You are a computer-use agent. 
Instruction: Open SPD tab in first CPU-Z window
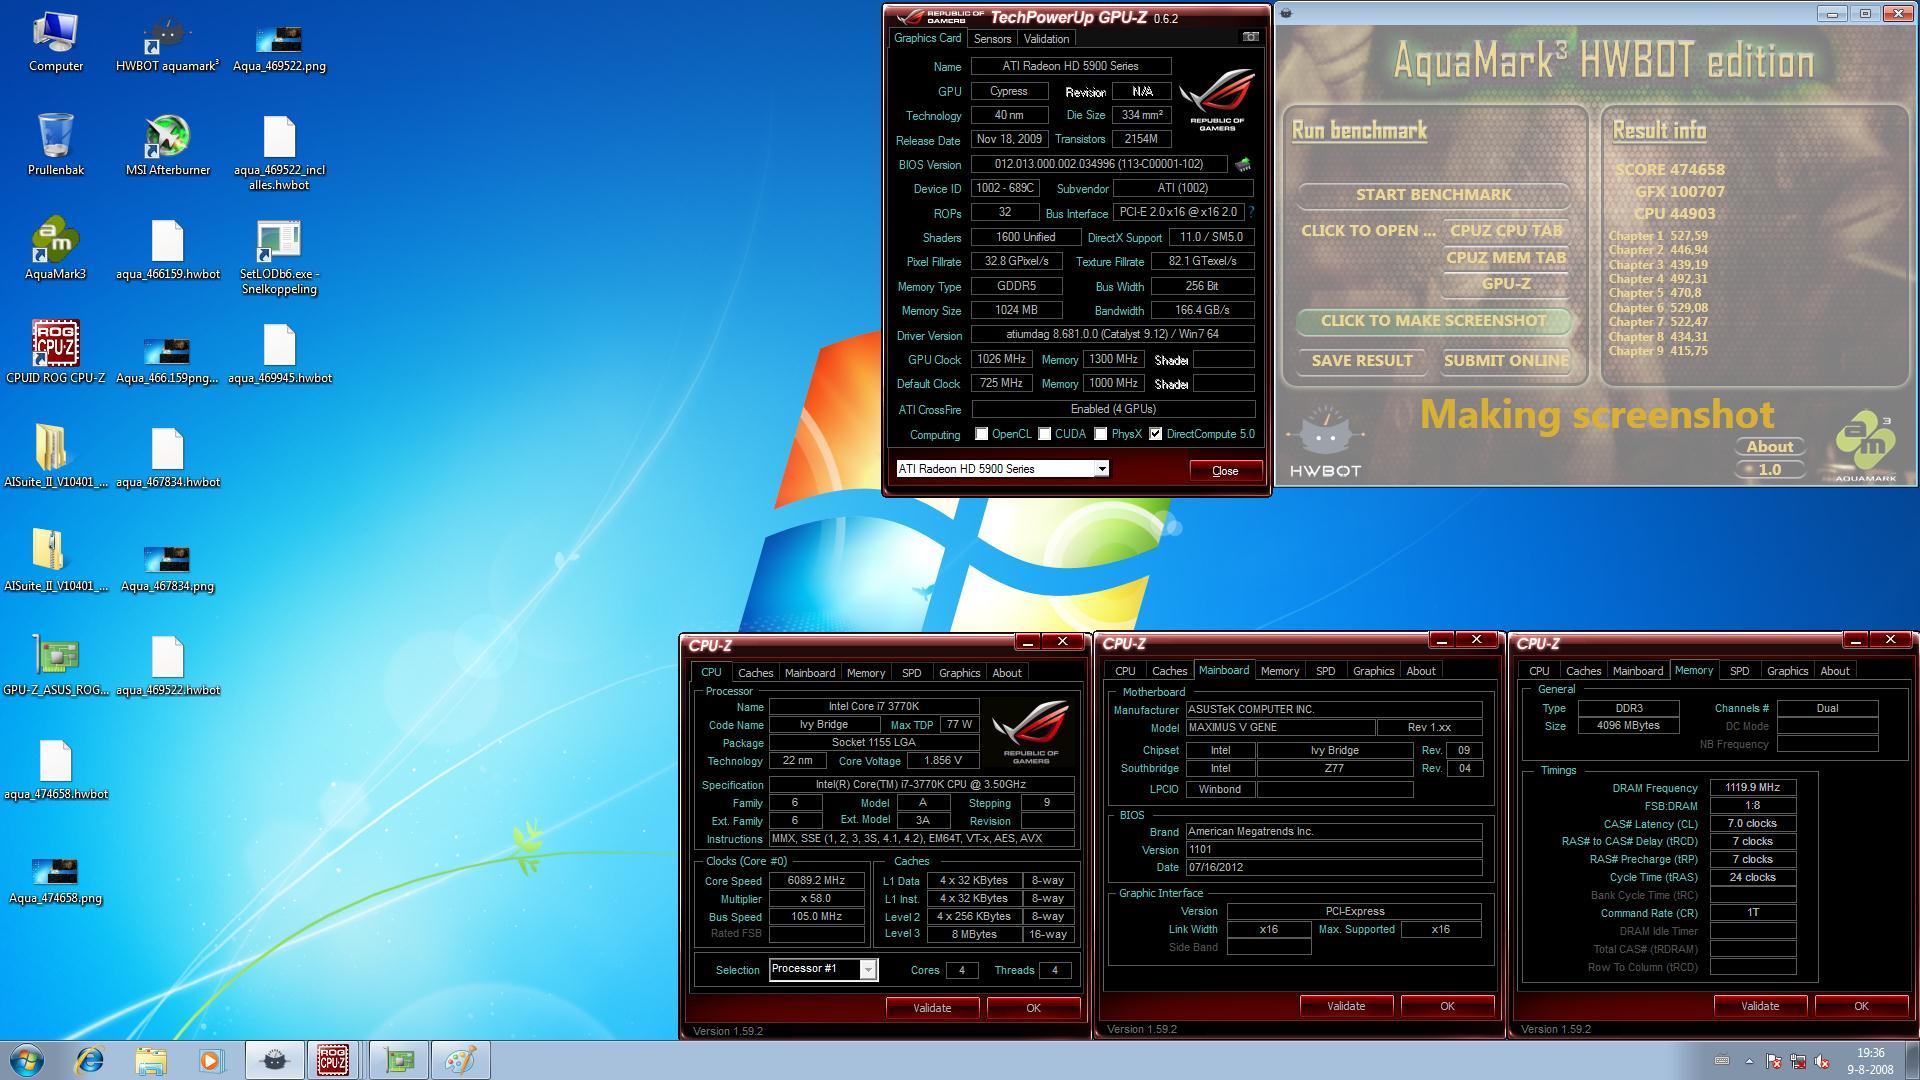pyautogui.click(x=911, y=673)
